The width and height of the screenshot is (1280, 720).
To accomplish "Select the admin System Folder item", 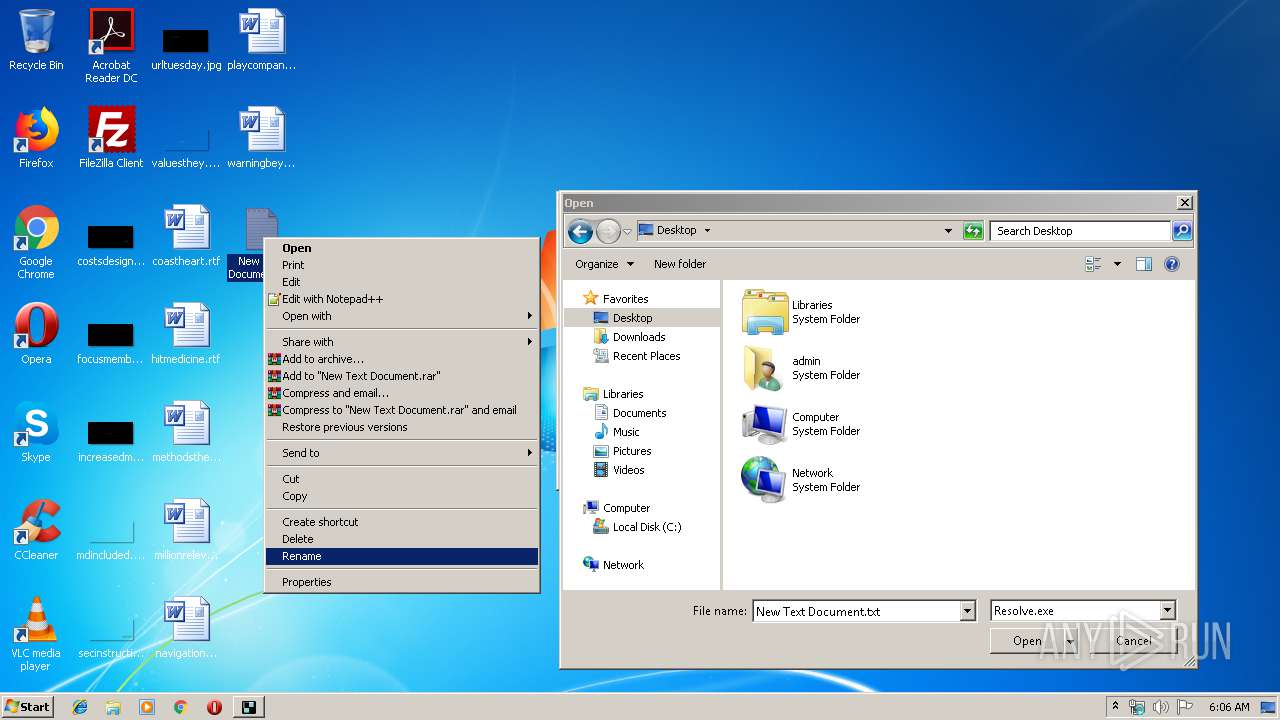I will tap(801, 368).
